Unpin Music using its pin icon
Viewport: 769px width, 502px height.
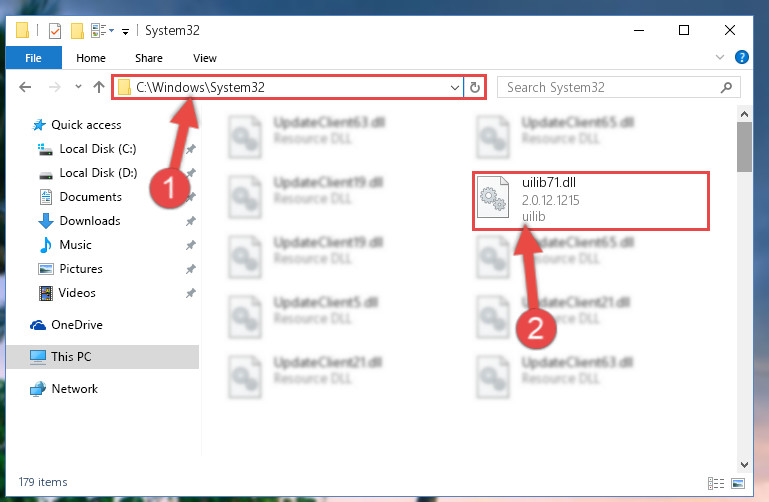click(x=190, y=245)
